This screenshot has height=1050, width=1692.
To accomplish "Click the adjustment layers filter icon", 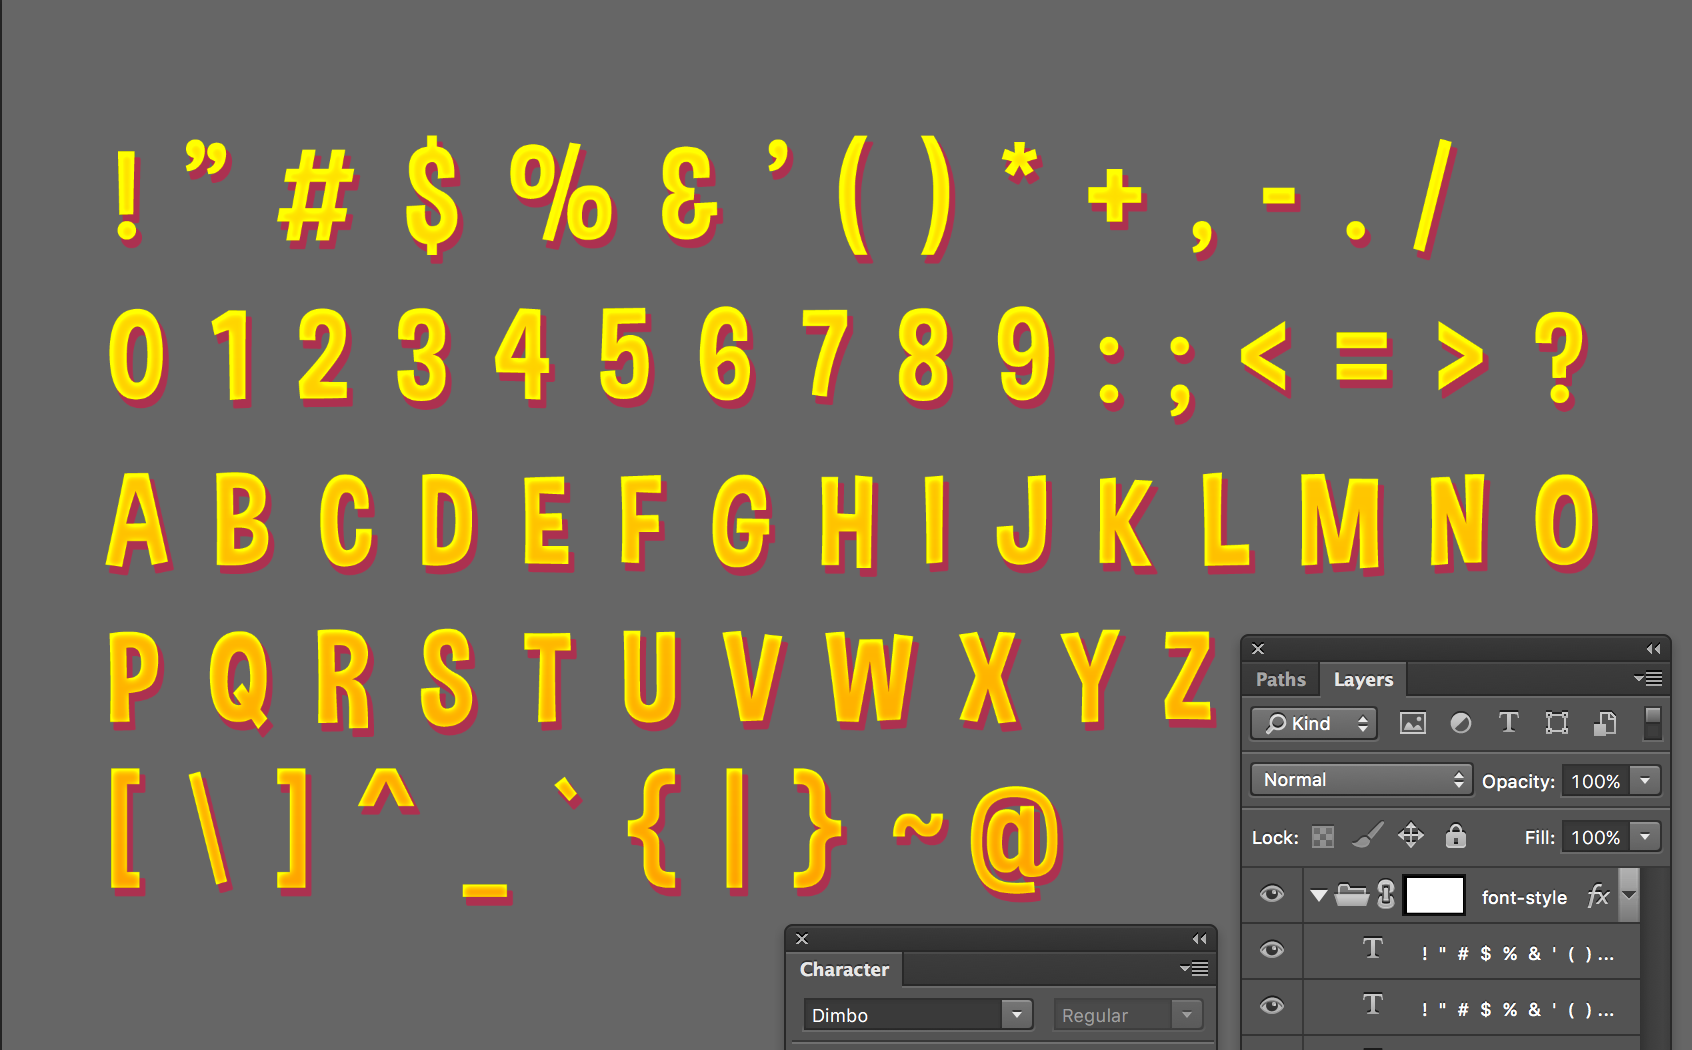I will coord(1461,722).
